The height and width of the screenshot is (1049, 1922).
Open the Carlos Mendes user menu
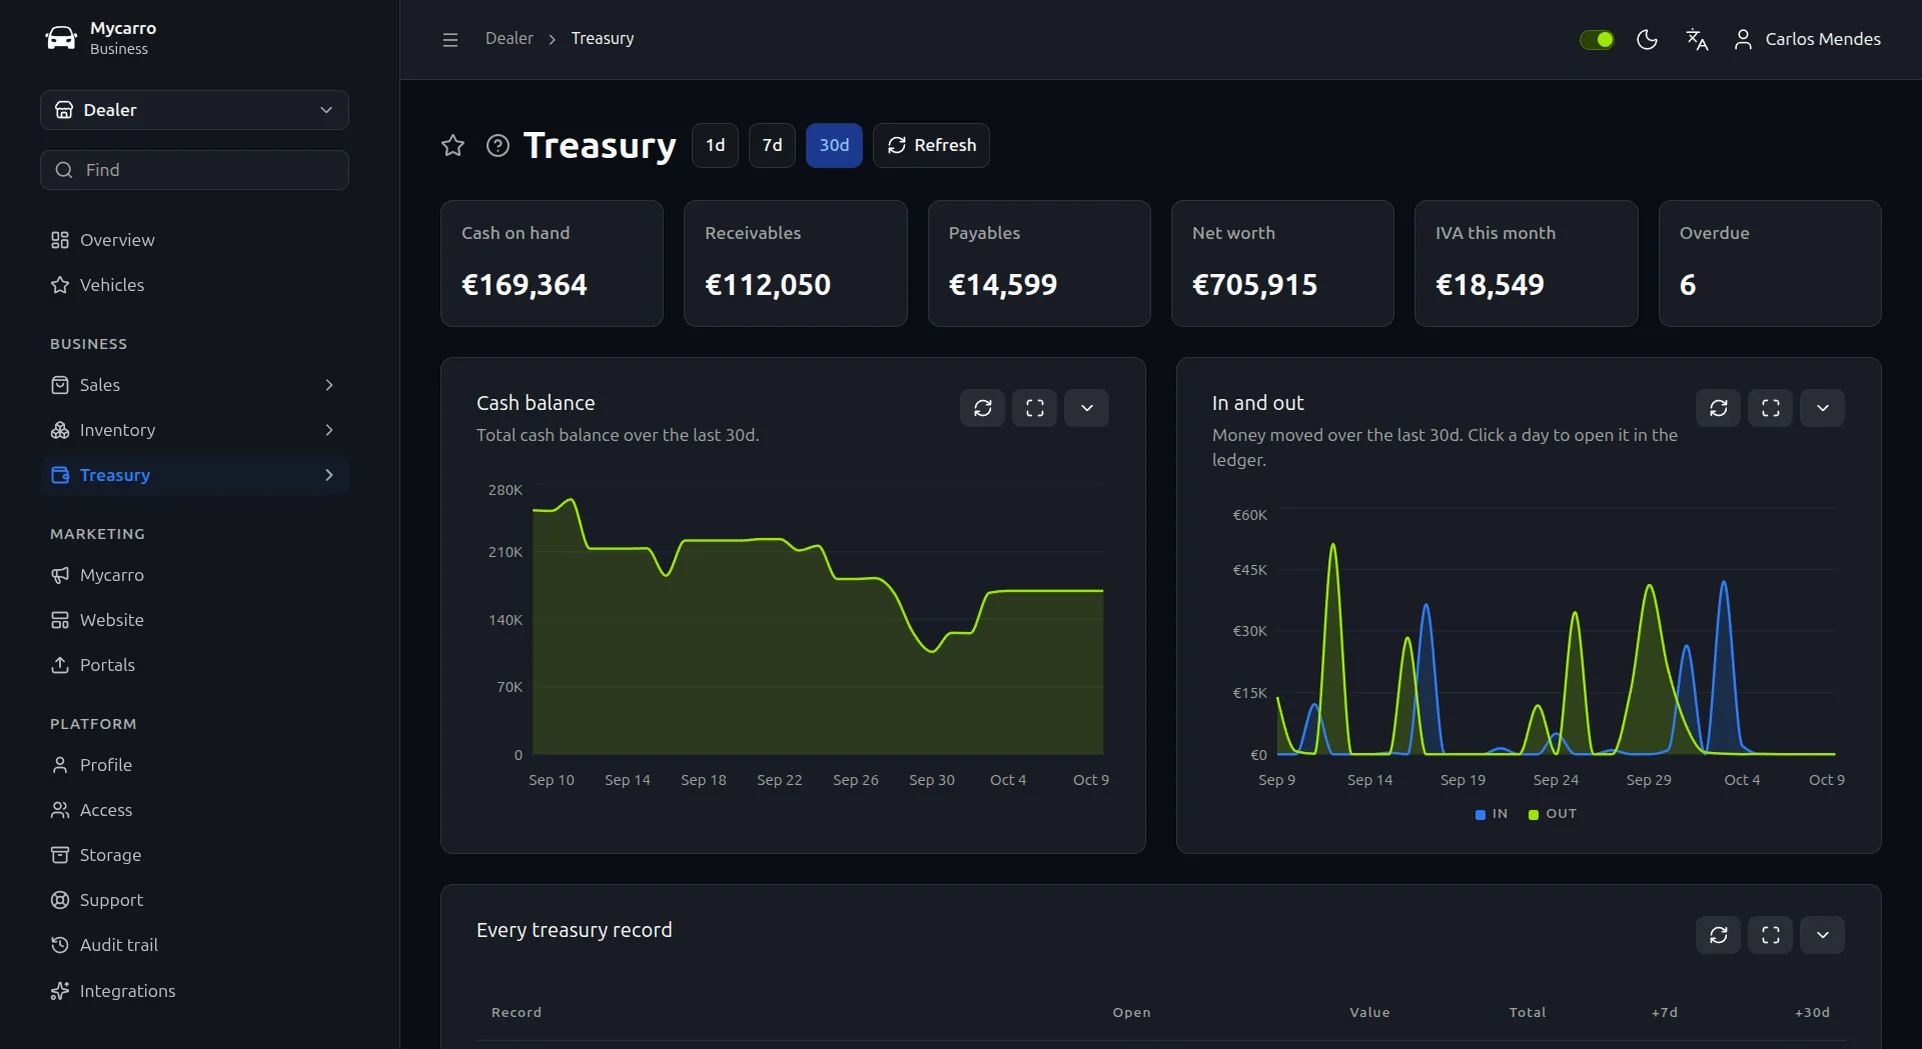tap(1807, 39)
